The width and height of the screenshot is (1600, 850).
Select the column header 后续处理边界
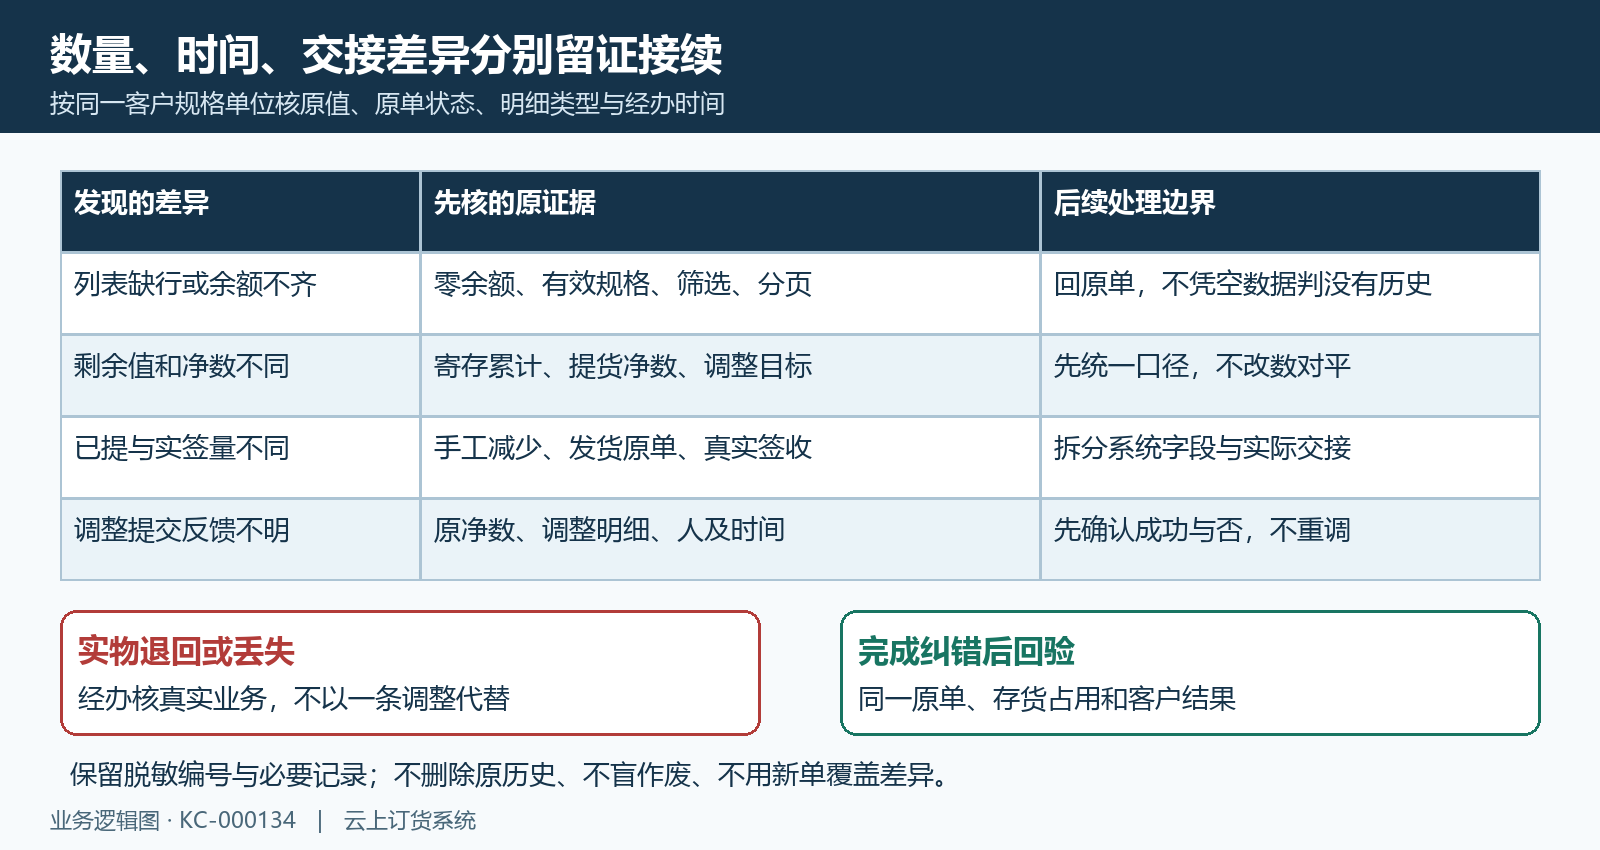[1290, 211]
